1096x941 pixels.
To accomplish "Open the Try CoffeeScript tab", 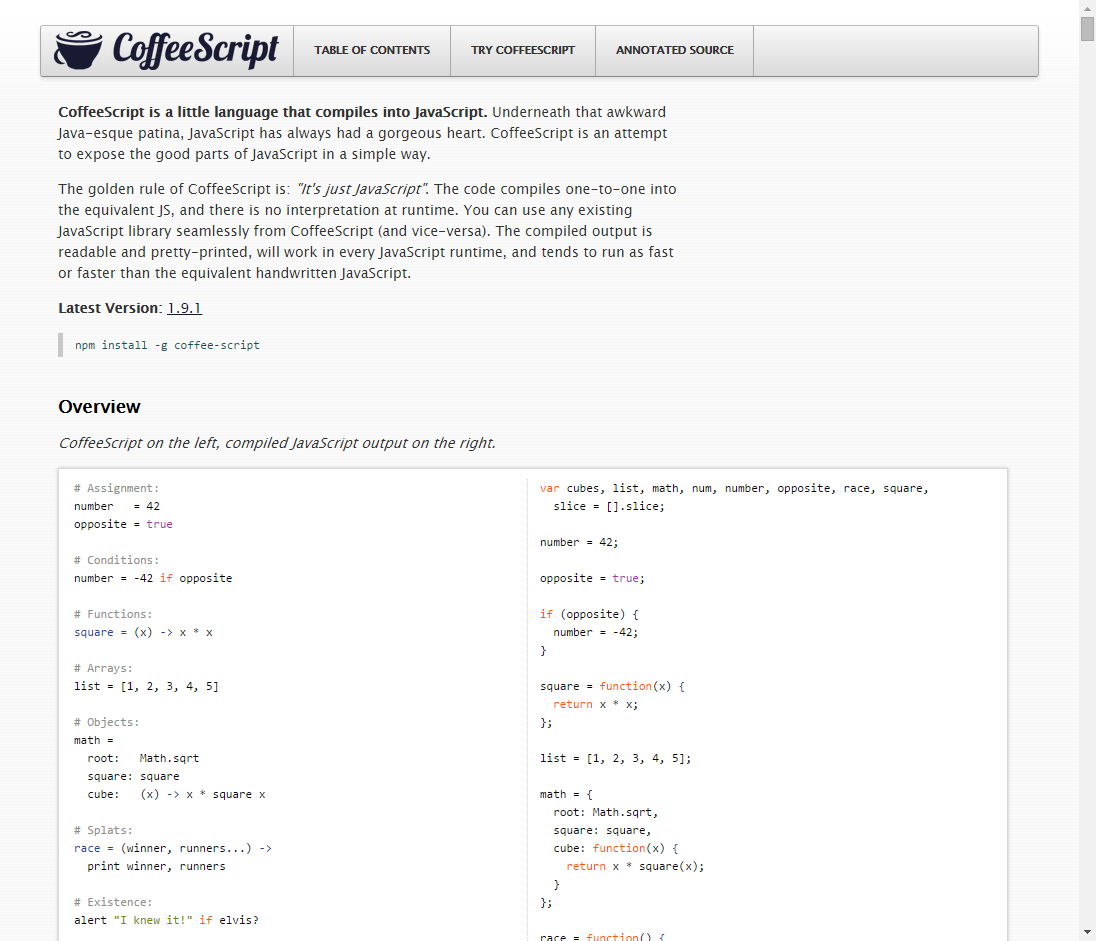I will coord(523,50).
